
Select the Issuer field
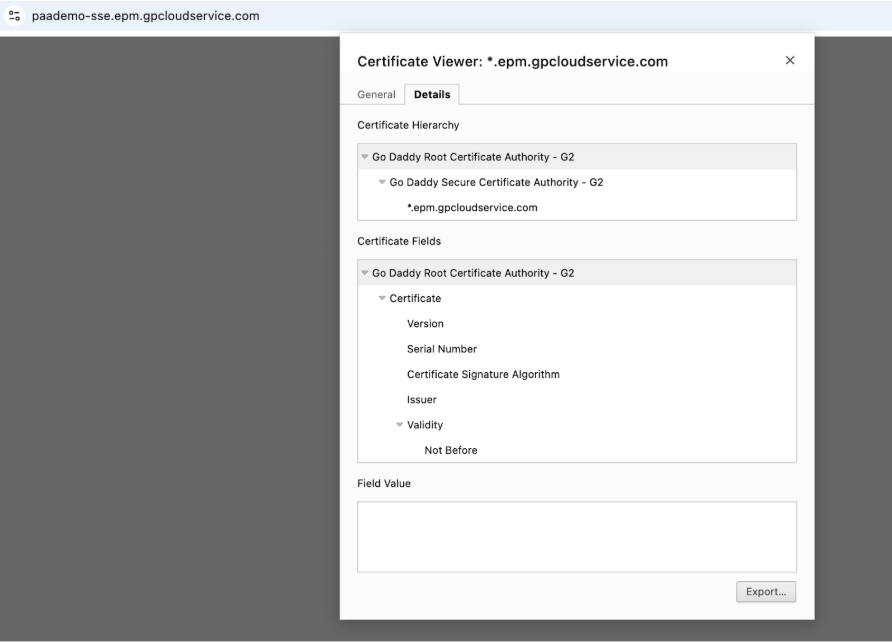422,400
